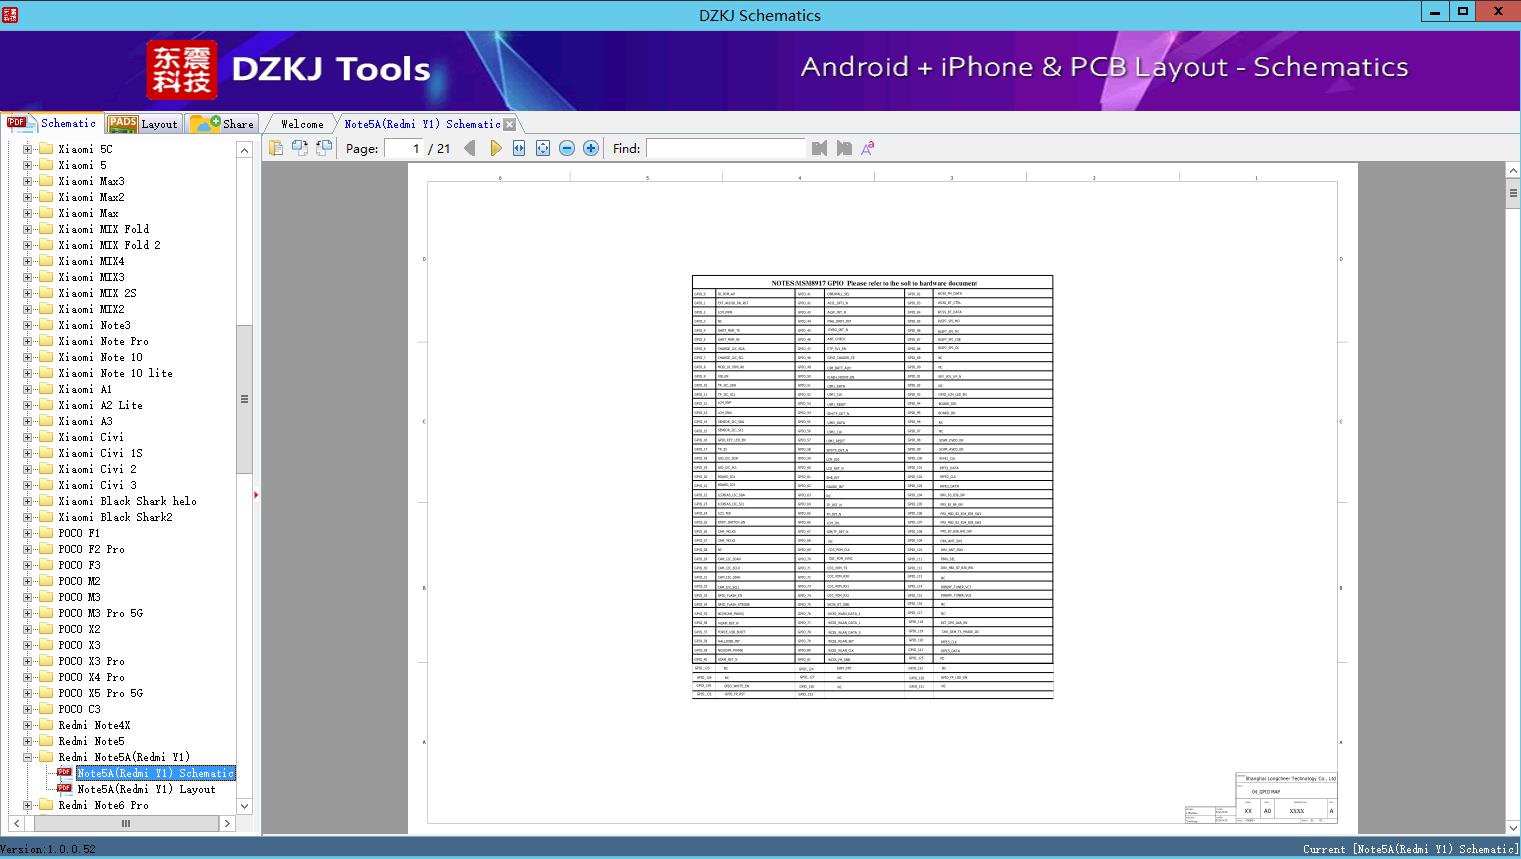The image size is (1521, 859).
Task: Open the Share tab
Action: 222,124
